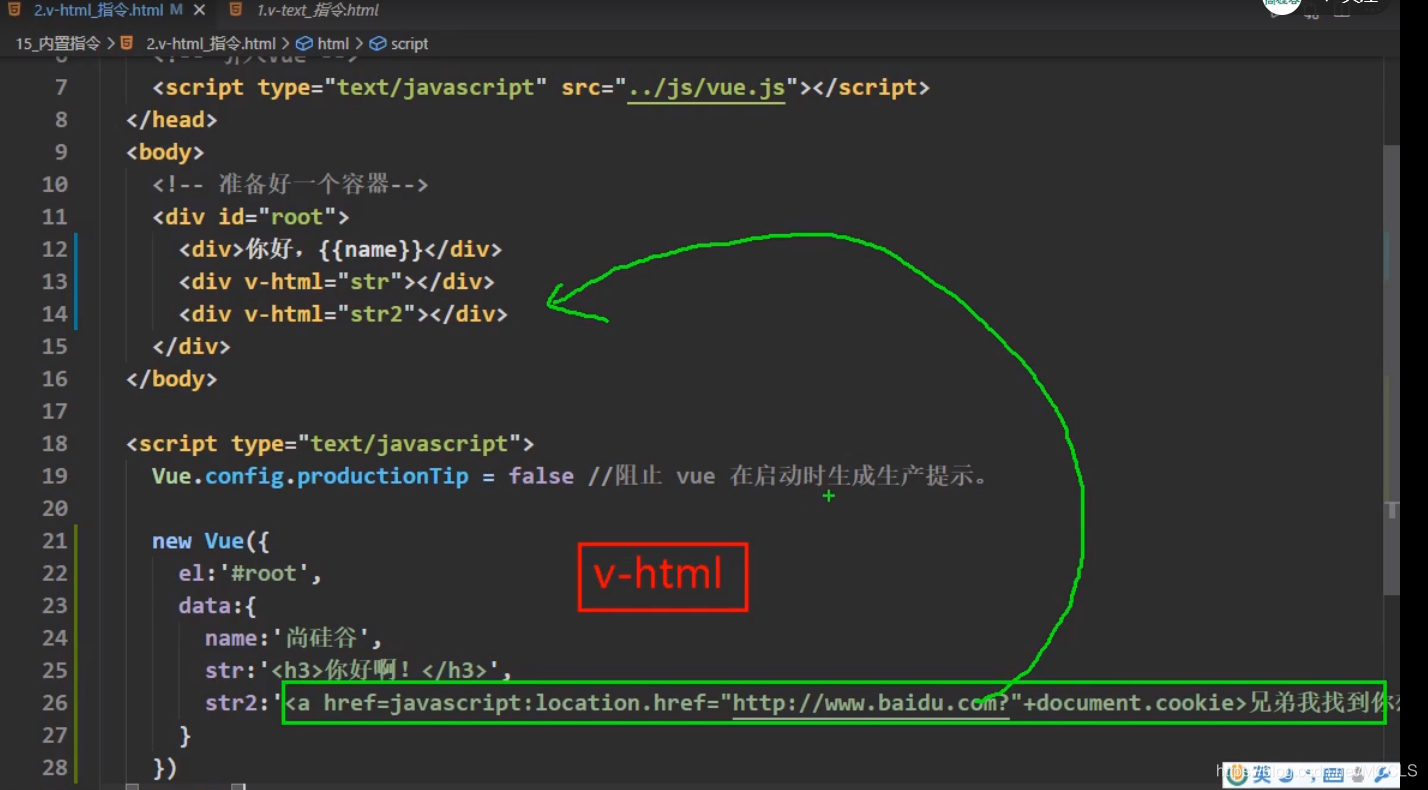Click line number 18 in the gutter
This screenshot has height=790, width=1428.
click(55, 444)
